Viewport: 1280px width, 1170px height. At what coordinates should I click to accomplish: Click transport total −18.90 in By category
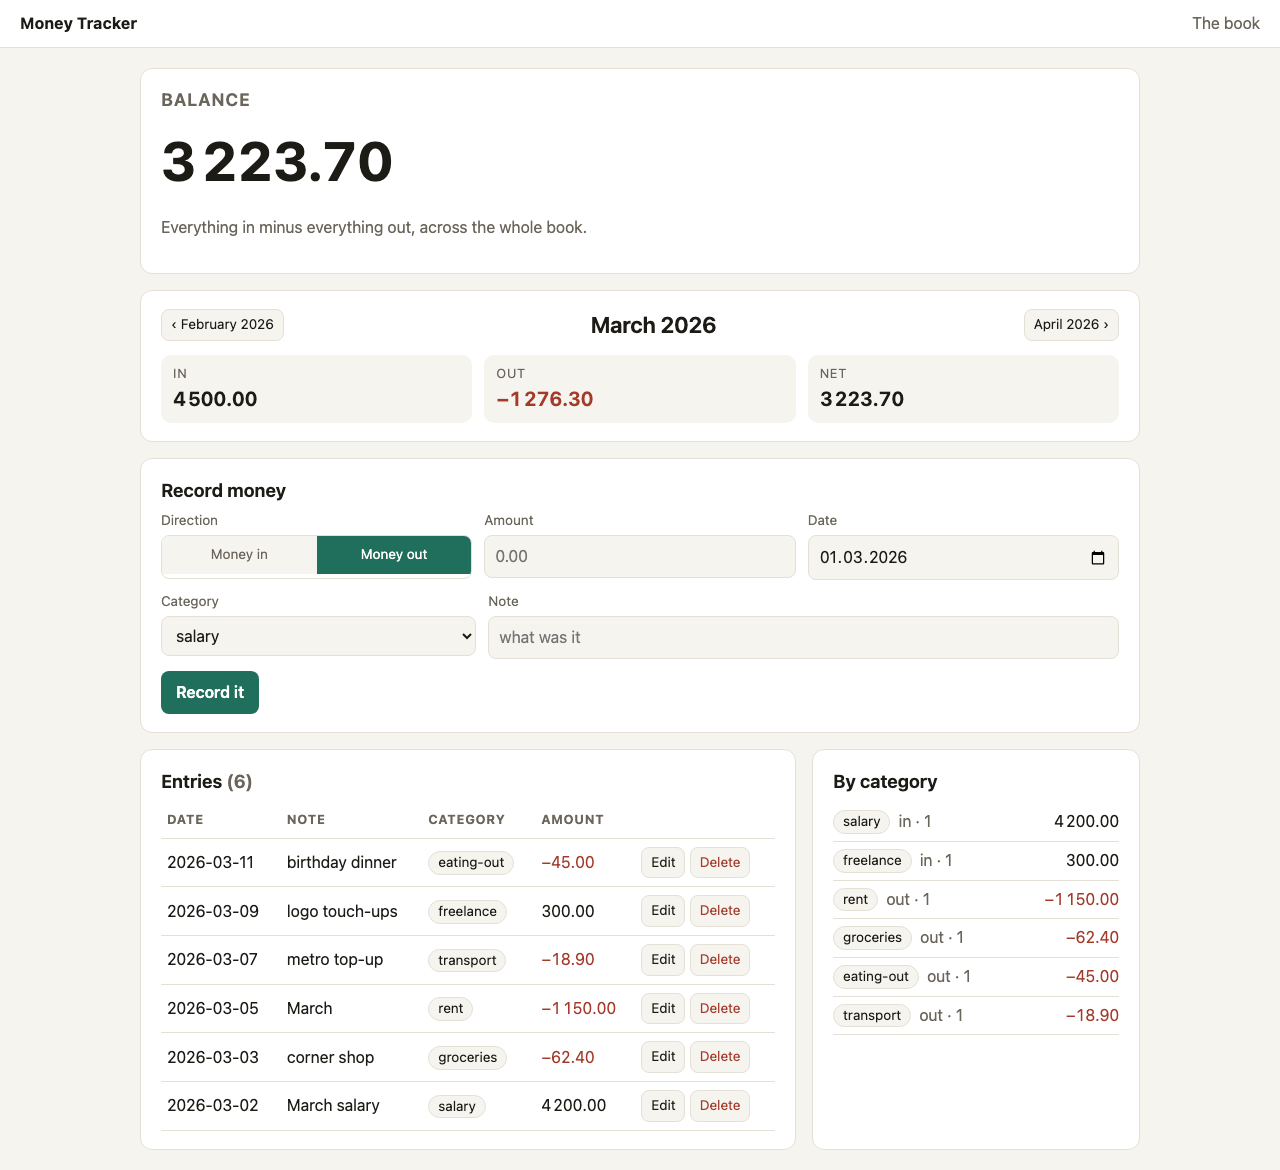pos(1092,1016)
